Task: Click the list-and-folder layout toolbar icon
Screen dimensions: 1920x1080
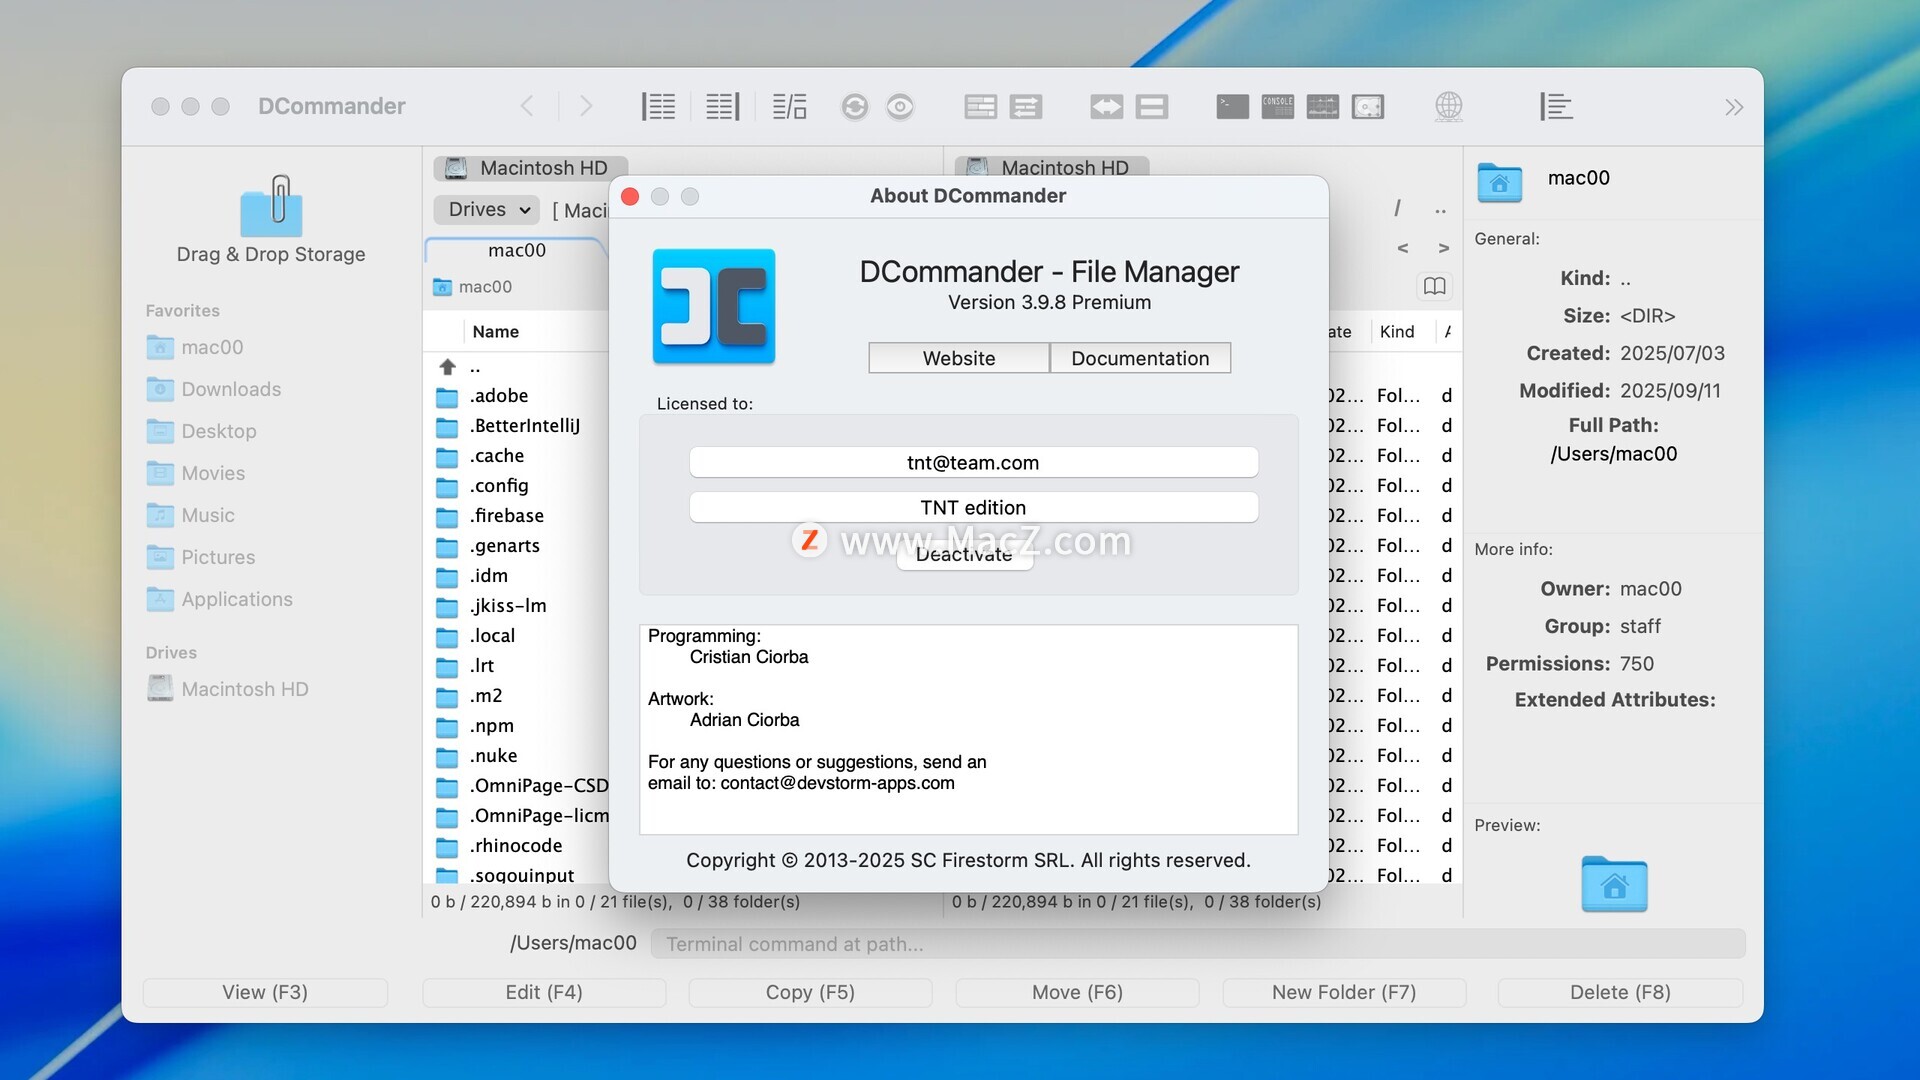Action: 789,106
